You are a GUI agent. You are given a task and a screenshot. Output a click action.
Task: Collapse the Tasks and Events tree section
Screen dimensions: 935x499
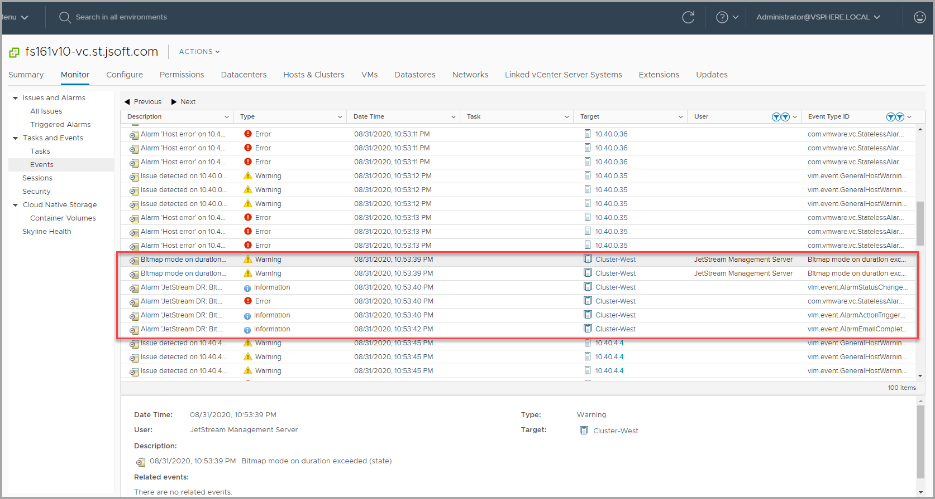point(14,138)
